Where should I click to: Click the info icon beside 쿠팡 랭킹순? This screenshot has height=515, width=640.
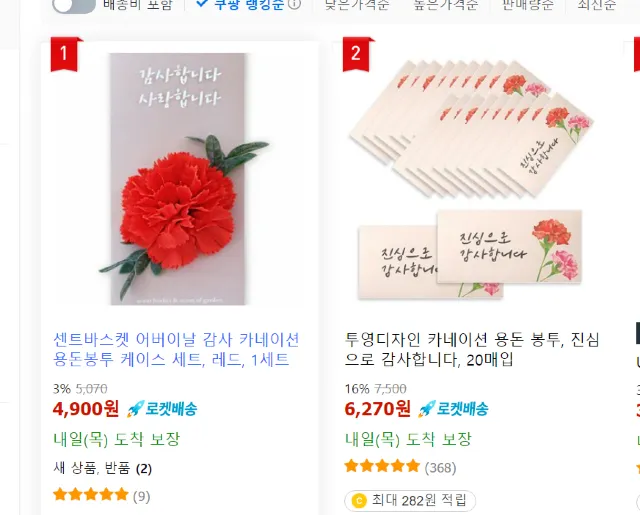click(294, 4)
